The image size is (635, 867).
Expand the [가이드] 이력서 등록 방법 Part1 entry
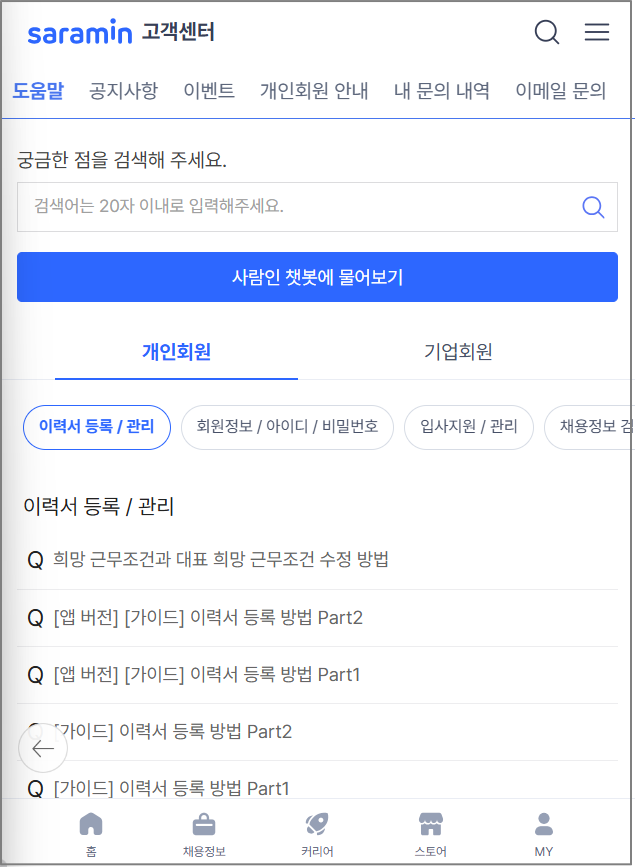(174, 789)
